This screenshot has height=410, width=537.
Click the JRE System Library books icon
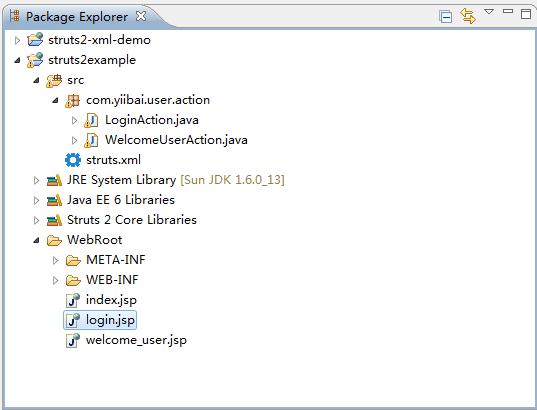pos(54,180)
